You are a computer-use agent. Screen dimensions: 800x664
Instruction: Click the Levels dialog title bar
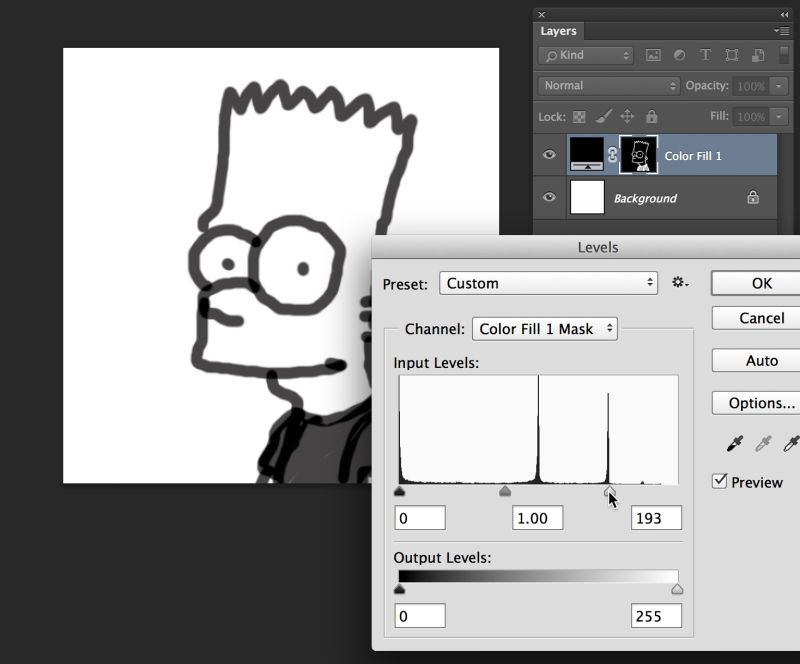pyautogui.click(x=586, y=247)
